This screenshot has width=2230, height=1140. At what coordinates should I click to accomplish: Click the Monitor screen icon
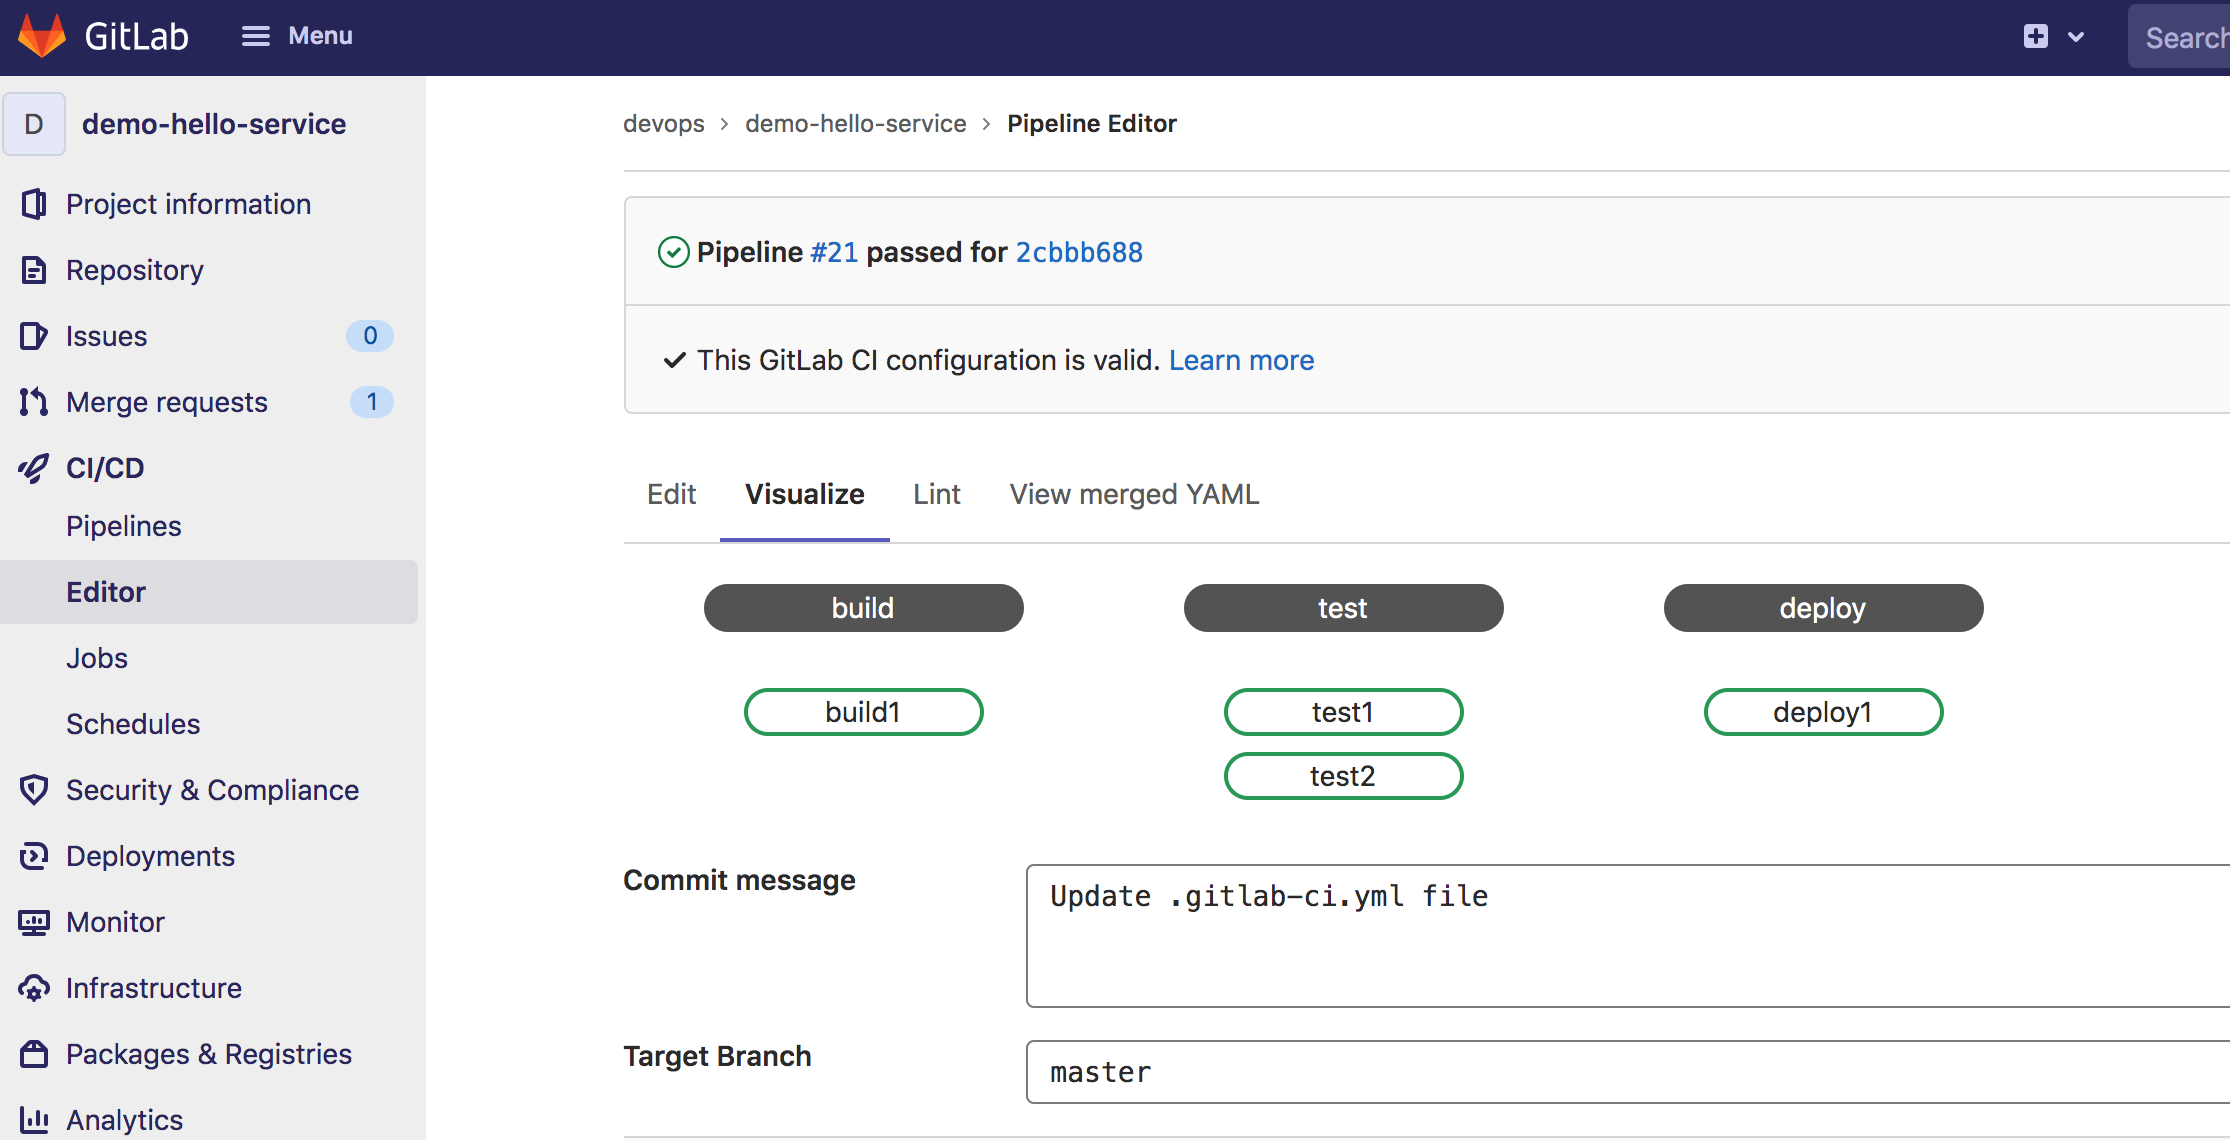(34, 922)
